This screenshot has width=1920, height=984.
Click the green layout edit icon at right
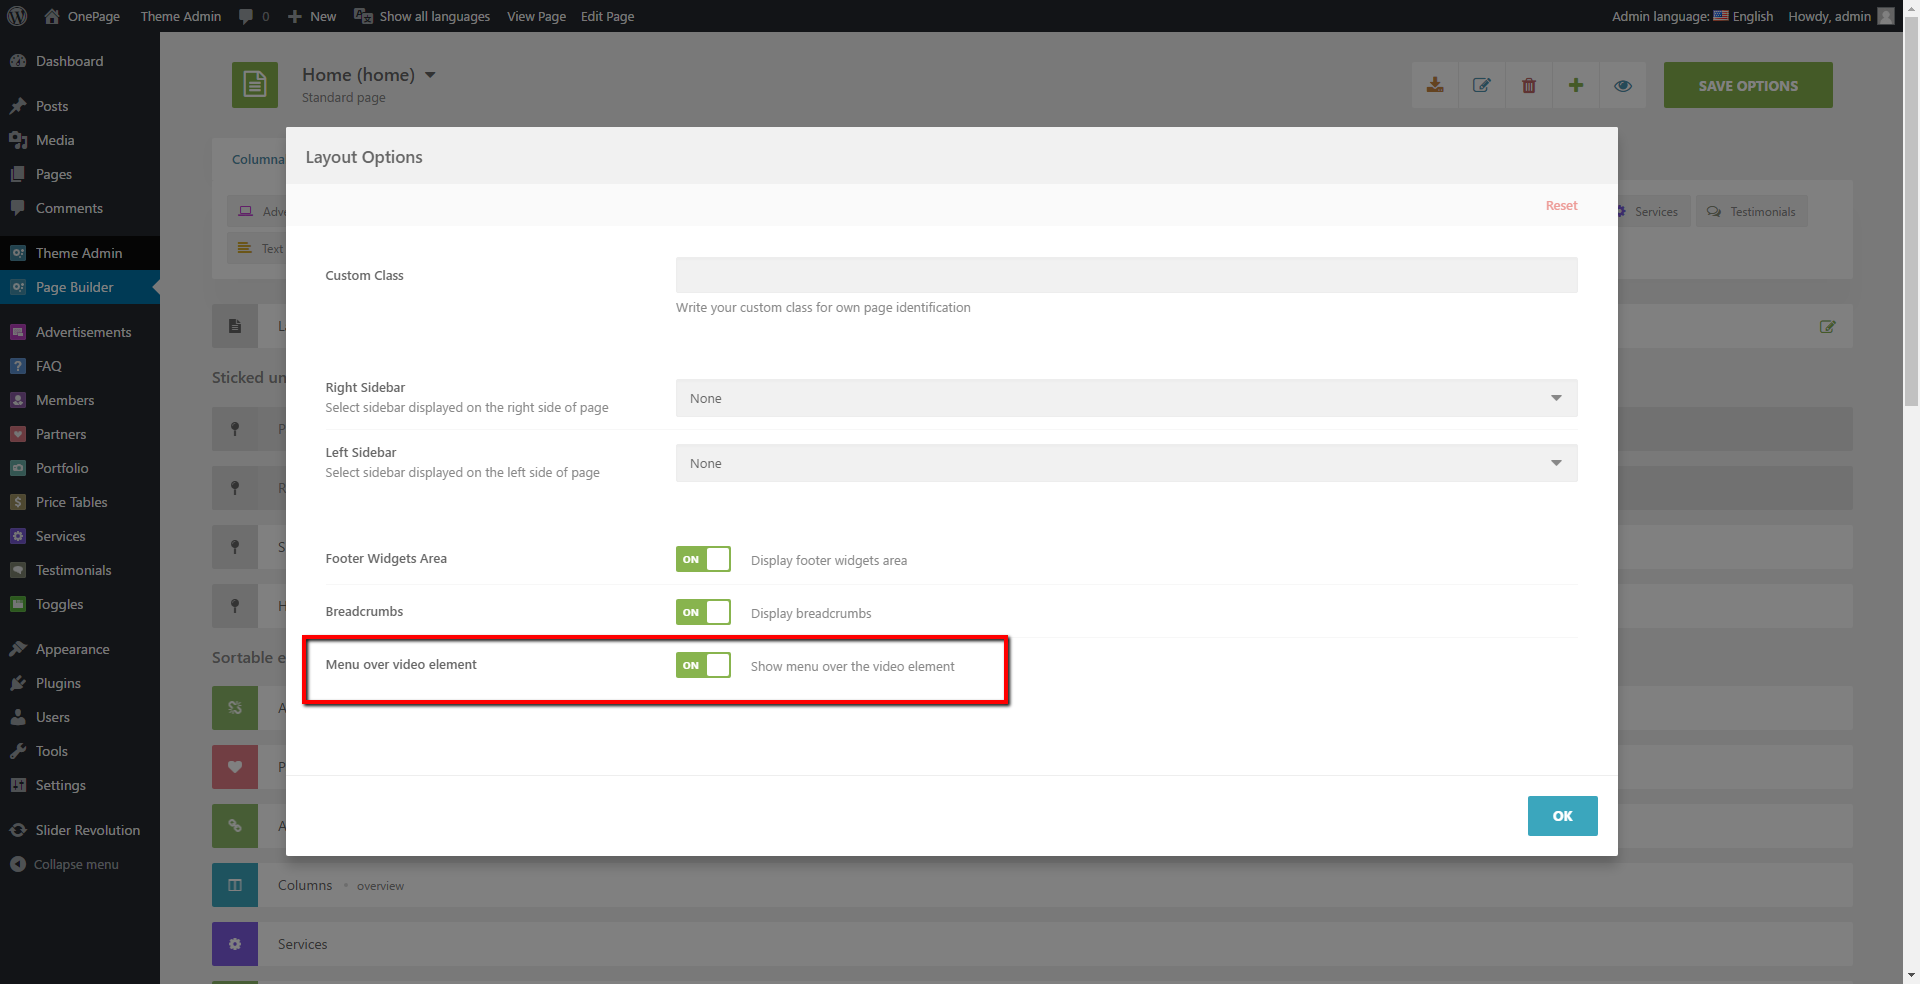coord(1827,327)
